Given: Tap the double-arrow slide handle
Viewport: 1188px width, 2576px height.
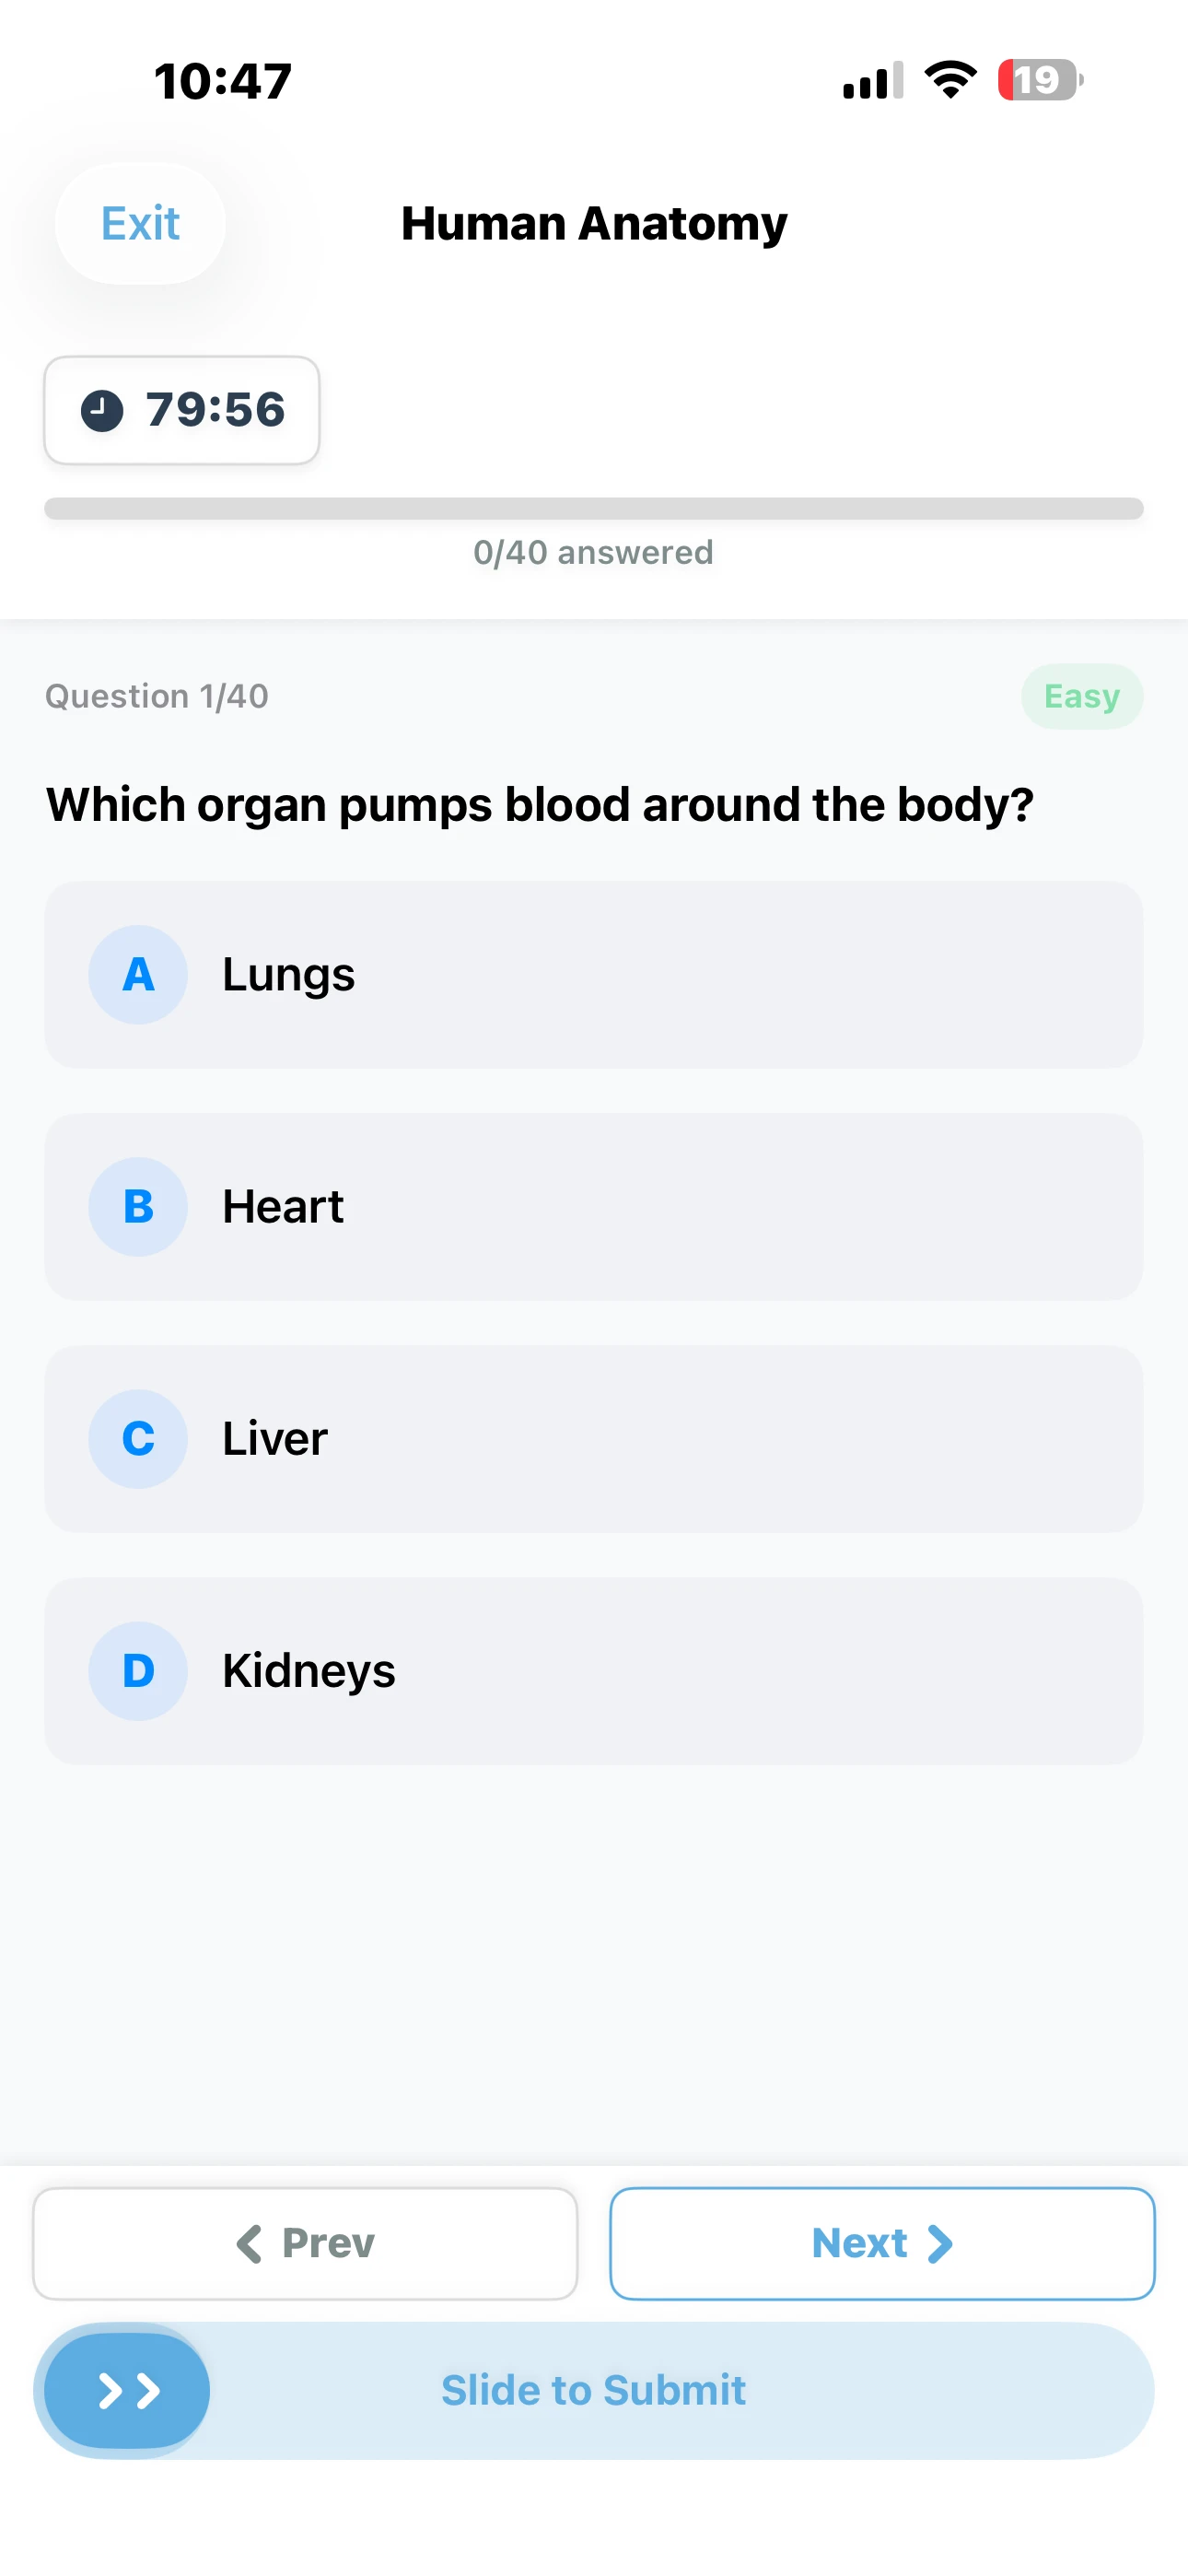Looking at the screenshot, I should (127, 2390).
